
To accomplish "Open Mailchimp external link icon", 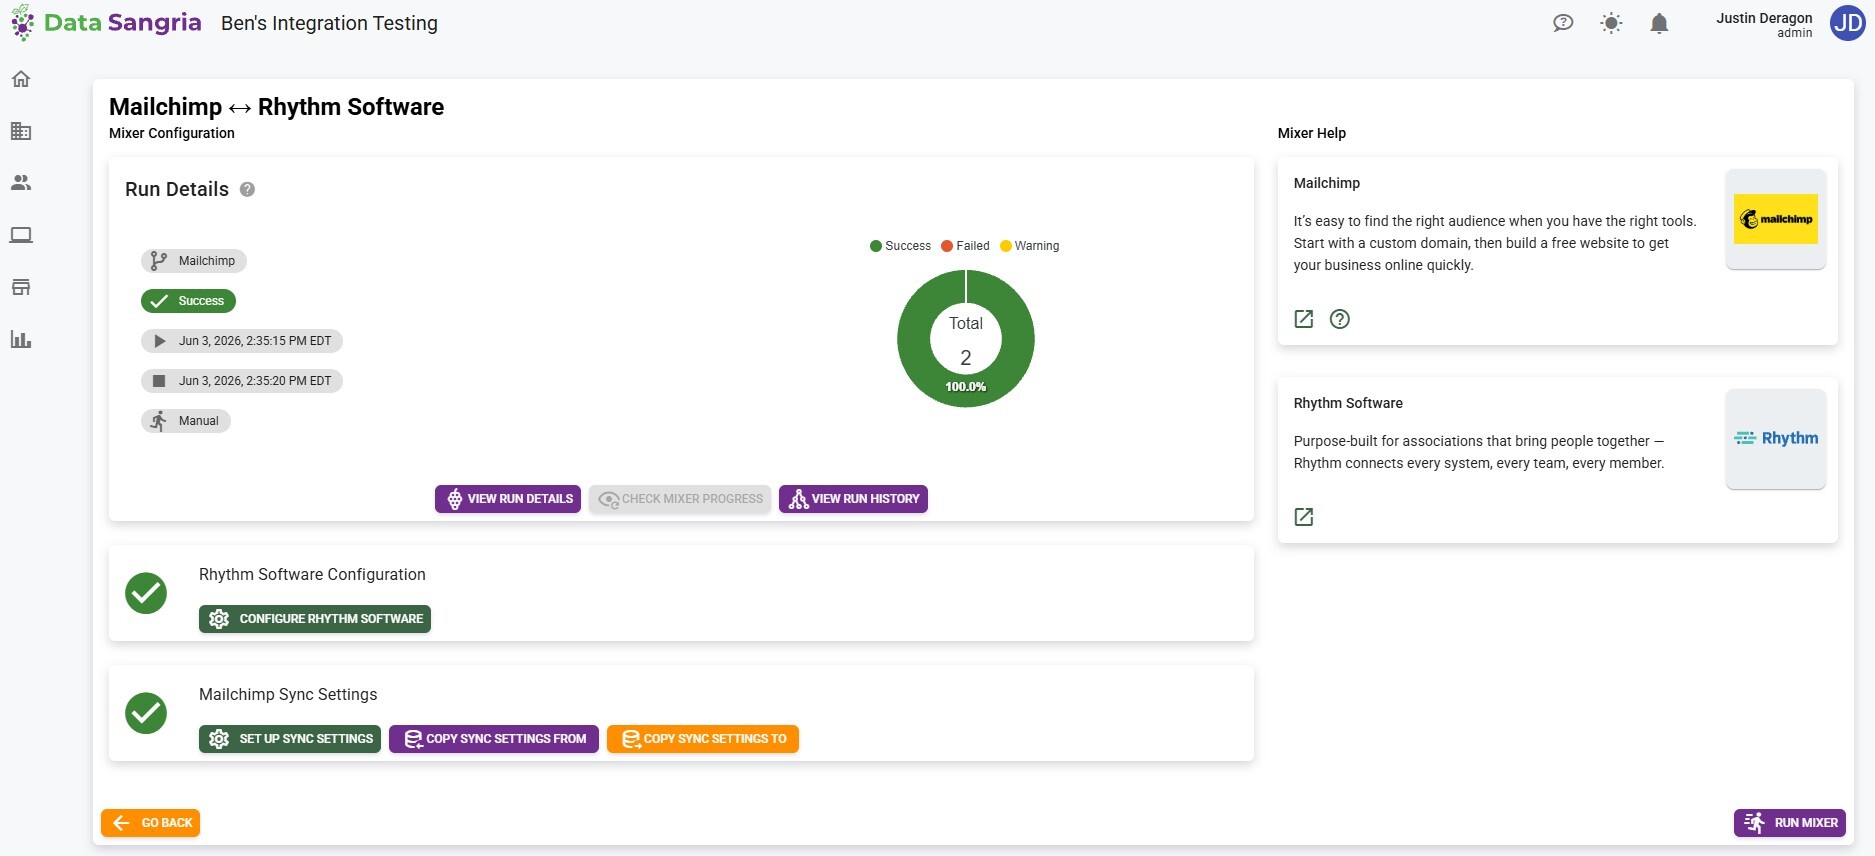I will tap(1304, 319).
